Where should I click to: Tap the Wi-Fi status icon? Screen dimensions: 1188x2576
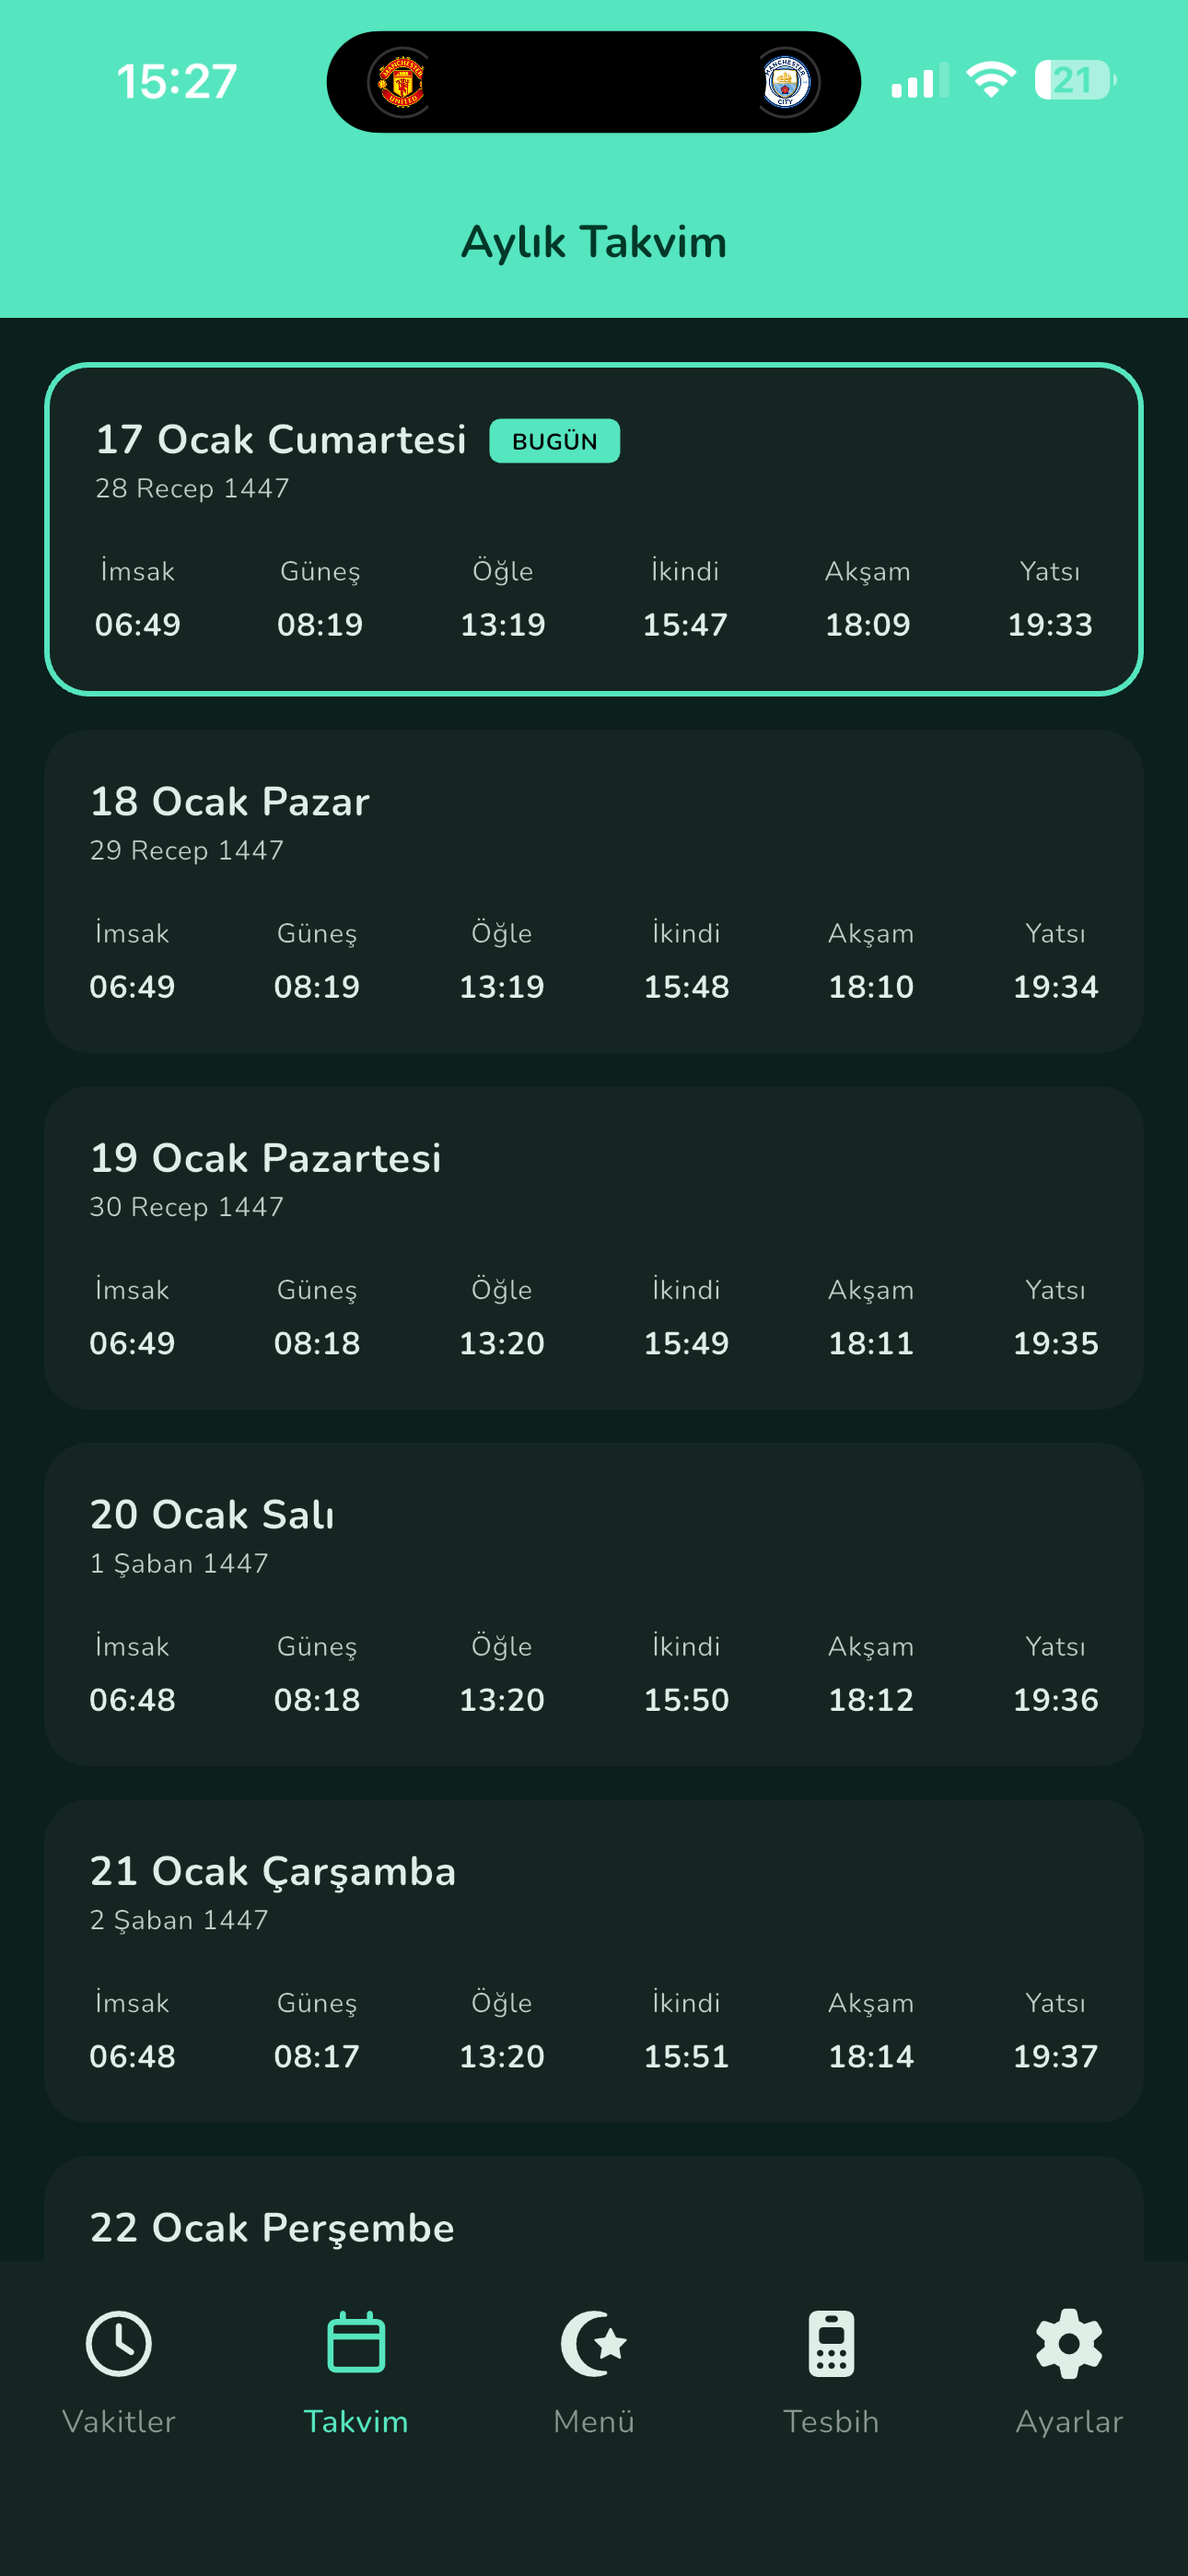coord(990,80)
